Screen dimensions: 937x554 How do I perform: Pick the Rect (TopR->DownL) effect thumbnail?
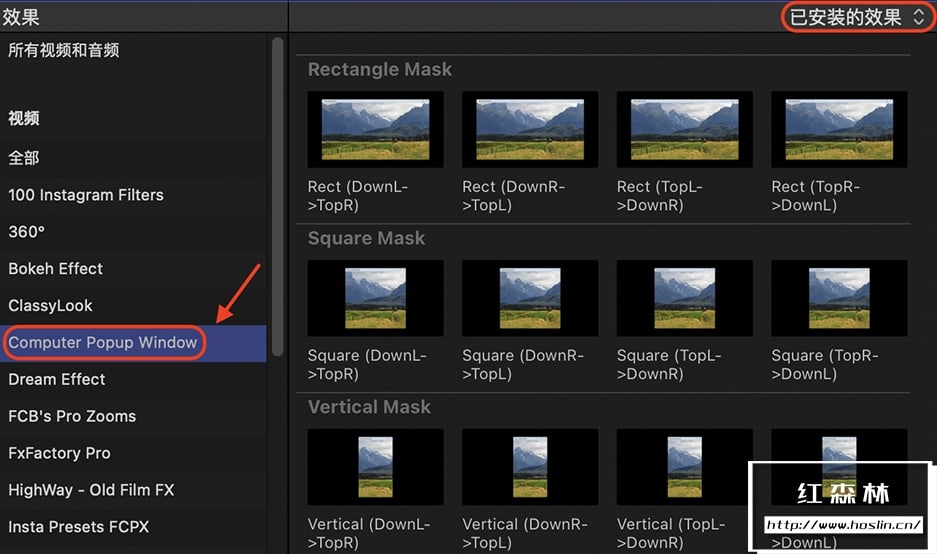coord(839,130)
